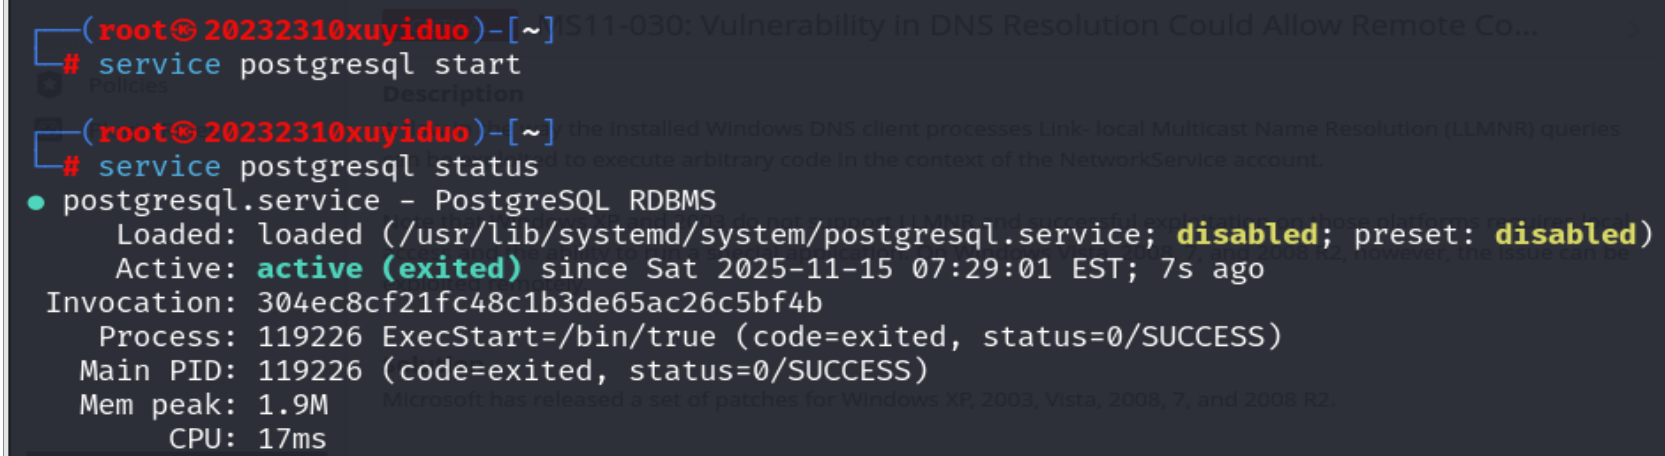Click the green 'active (exited)' status text
This screenshot has height=456, width=1665.
point(389,269)
